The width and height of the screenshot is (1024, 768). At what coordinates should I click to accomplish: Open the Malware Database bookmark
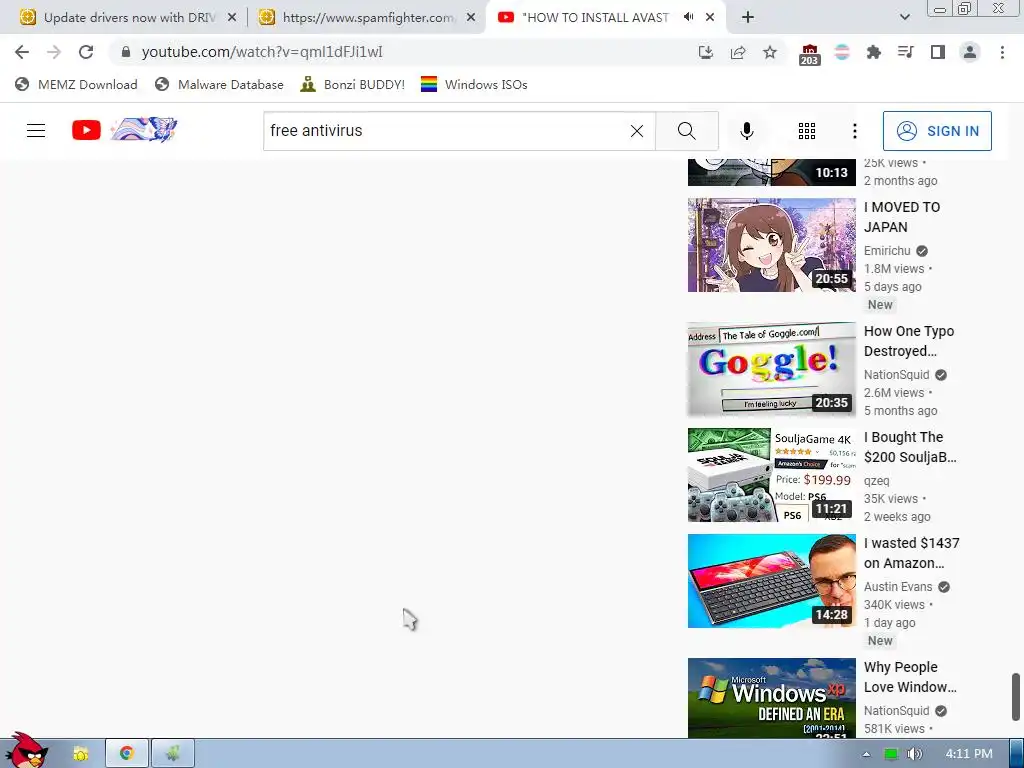point(220,84)
